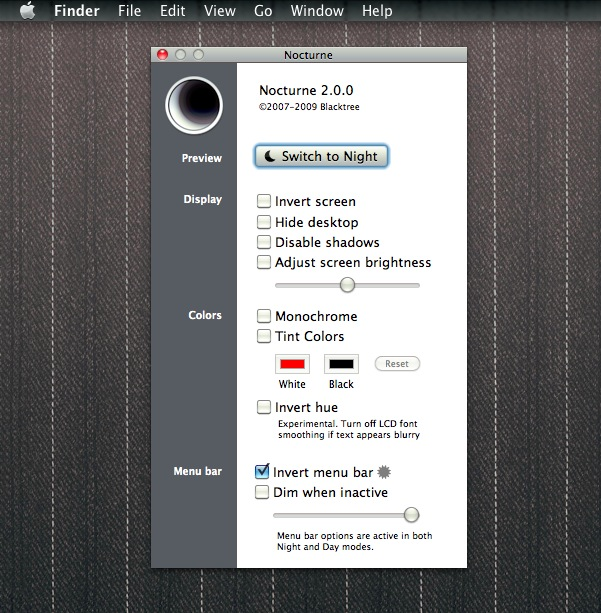Click the gear icon beside Invert menu bar
The width and height of the screenshot is (601, 613).
(x=384, y=472)
